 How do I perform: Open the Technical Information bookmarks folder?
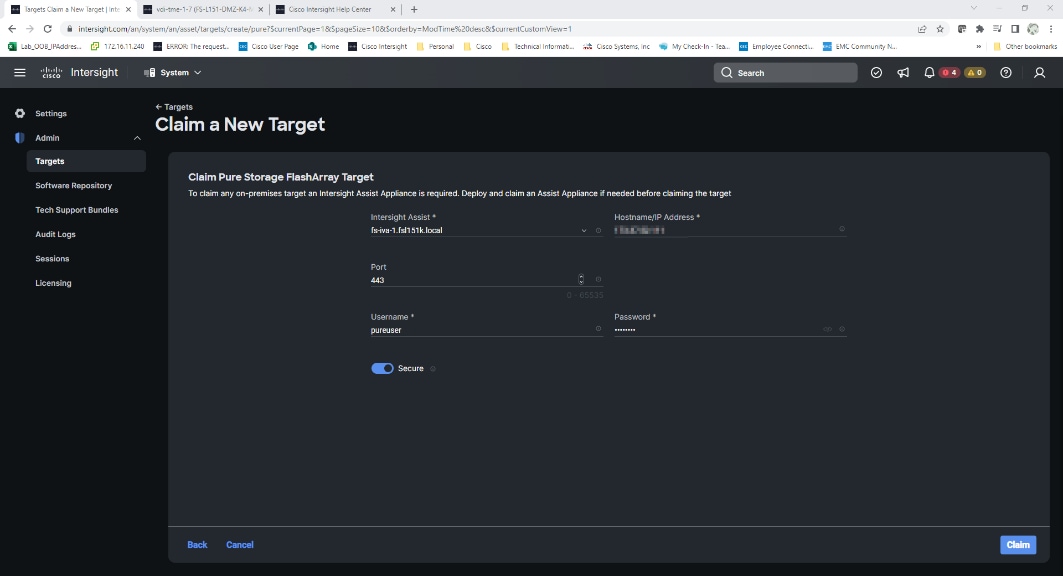(x=538, y=47)
